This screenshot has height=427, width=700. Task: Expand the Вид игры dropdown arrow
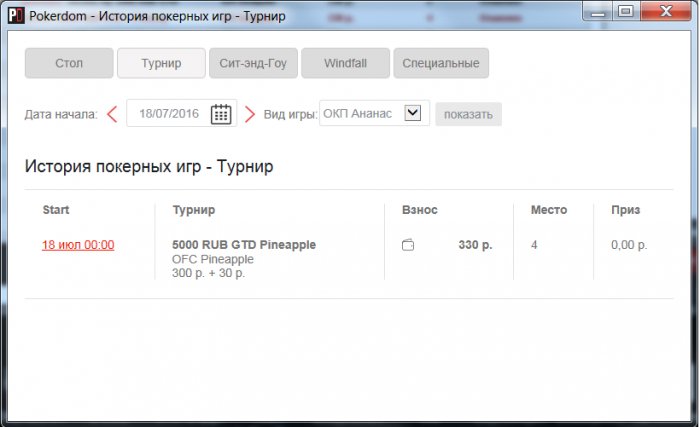click(x=412, y=113)
